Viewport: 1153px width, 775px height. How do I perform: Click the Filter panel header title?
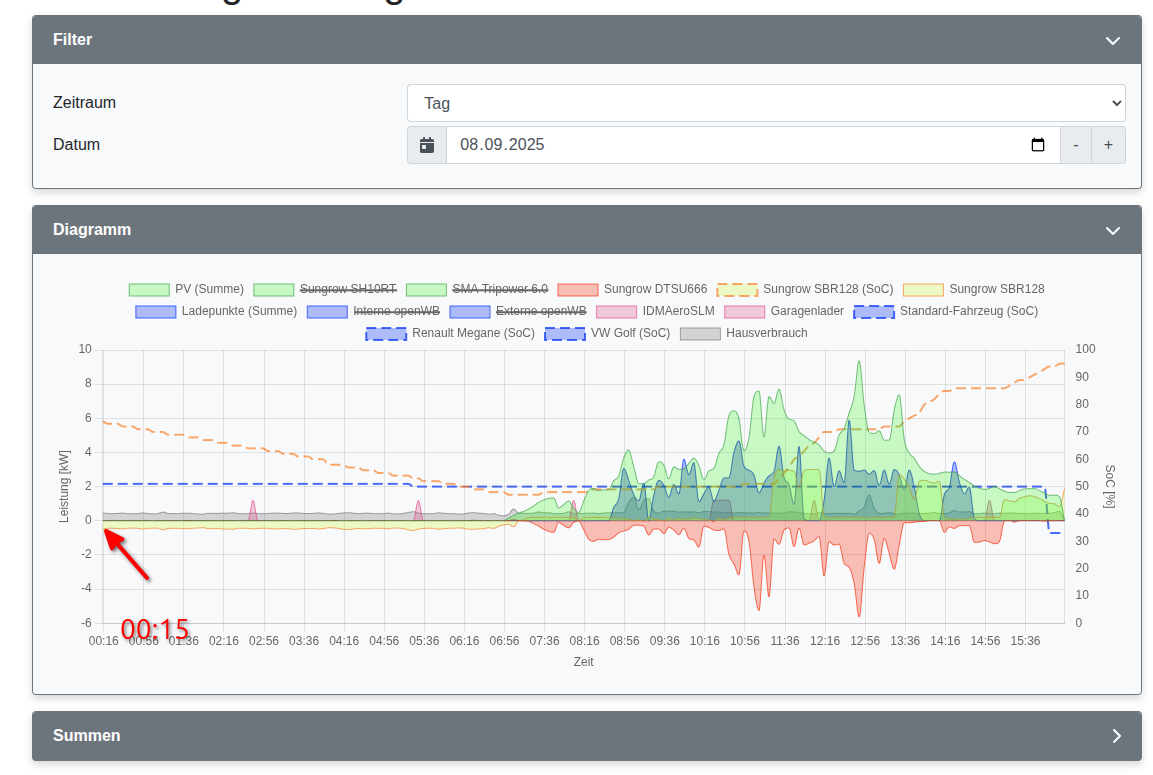coord(73,40)
